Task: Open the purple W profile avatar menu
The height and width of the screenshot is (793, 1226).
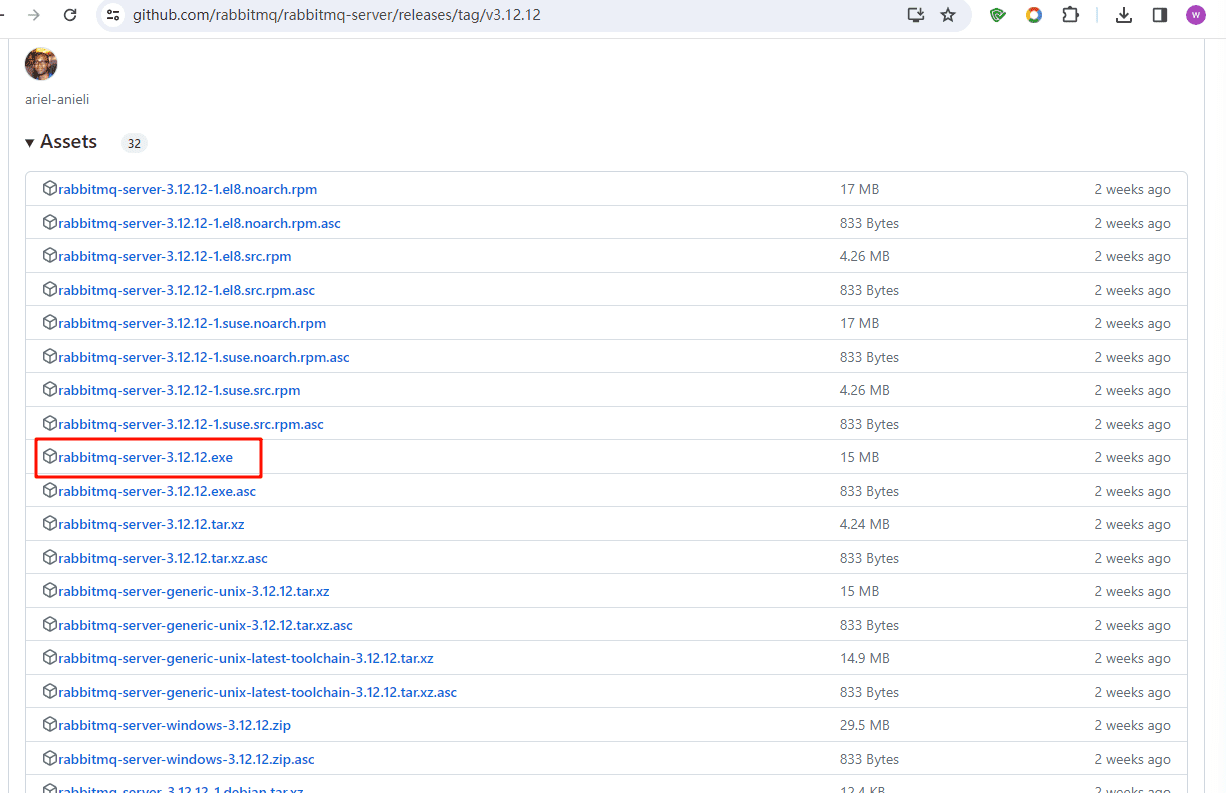Action: tap(1196, 15)
